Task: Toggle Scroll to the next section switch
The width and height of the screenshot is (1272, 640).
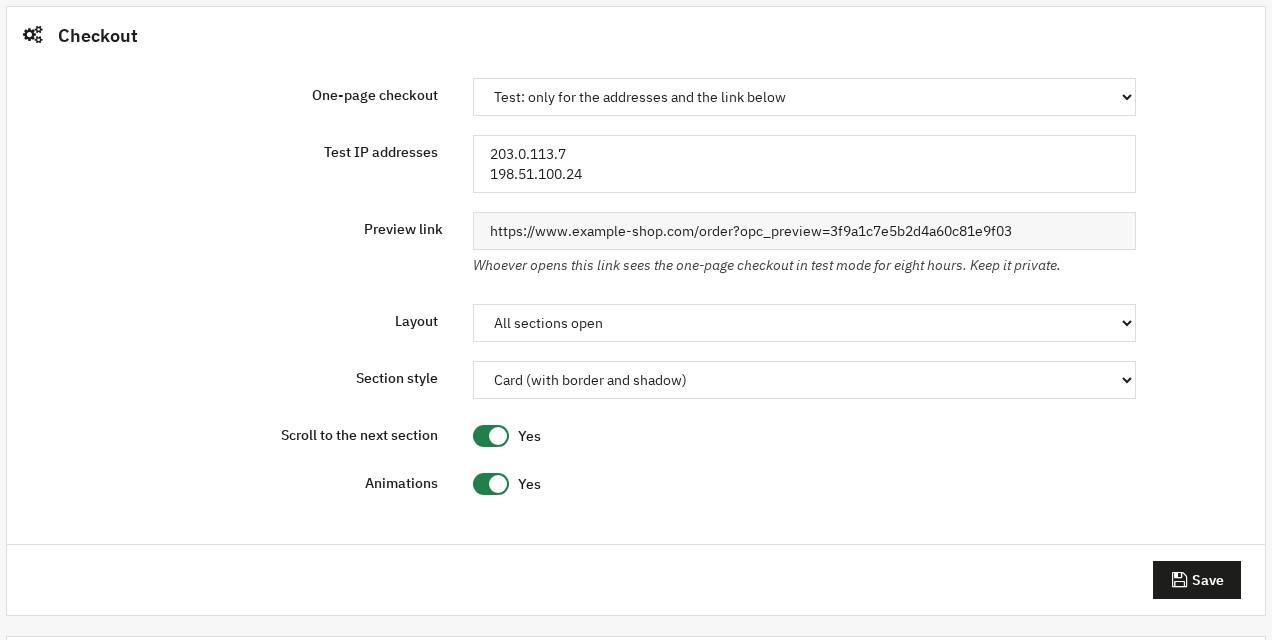Action: click(491, 436)
